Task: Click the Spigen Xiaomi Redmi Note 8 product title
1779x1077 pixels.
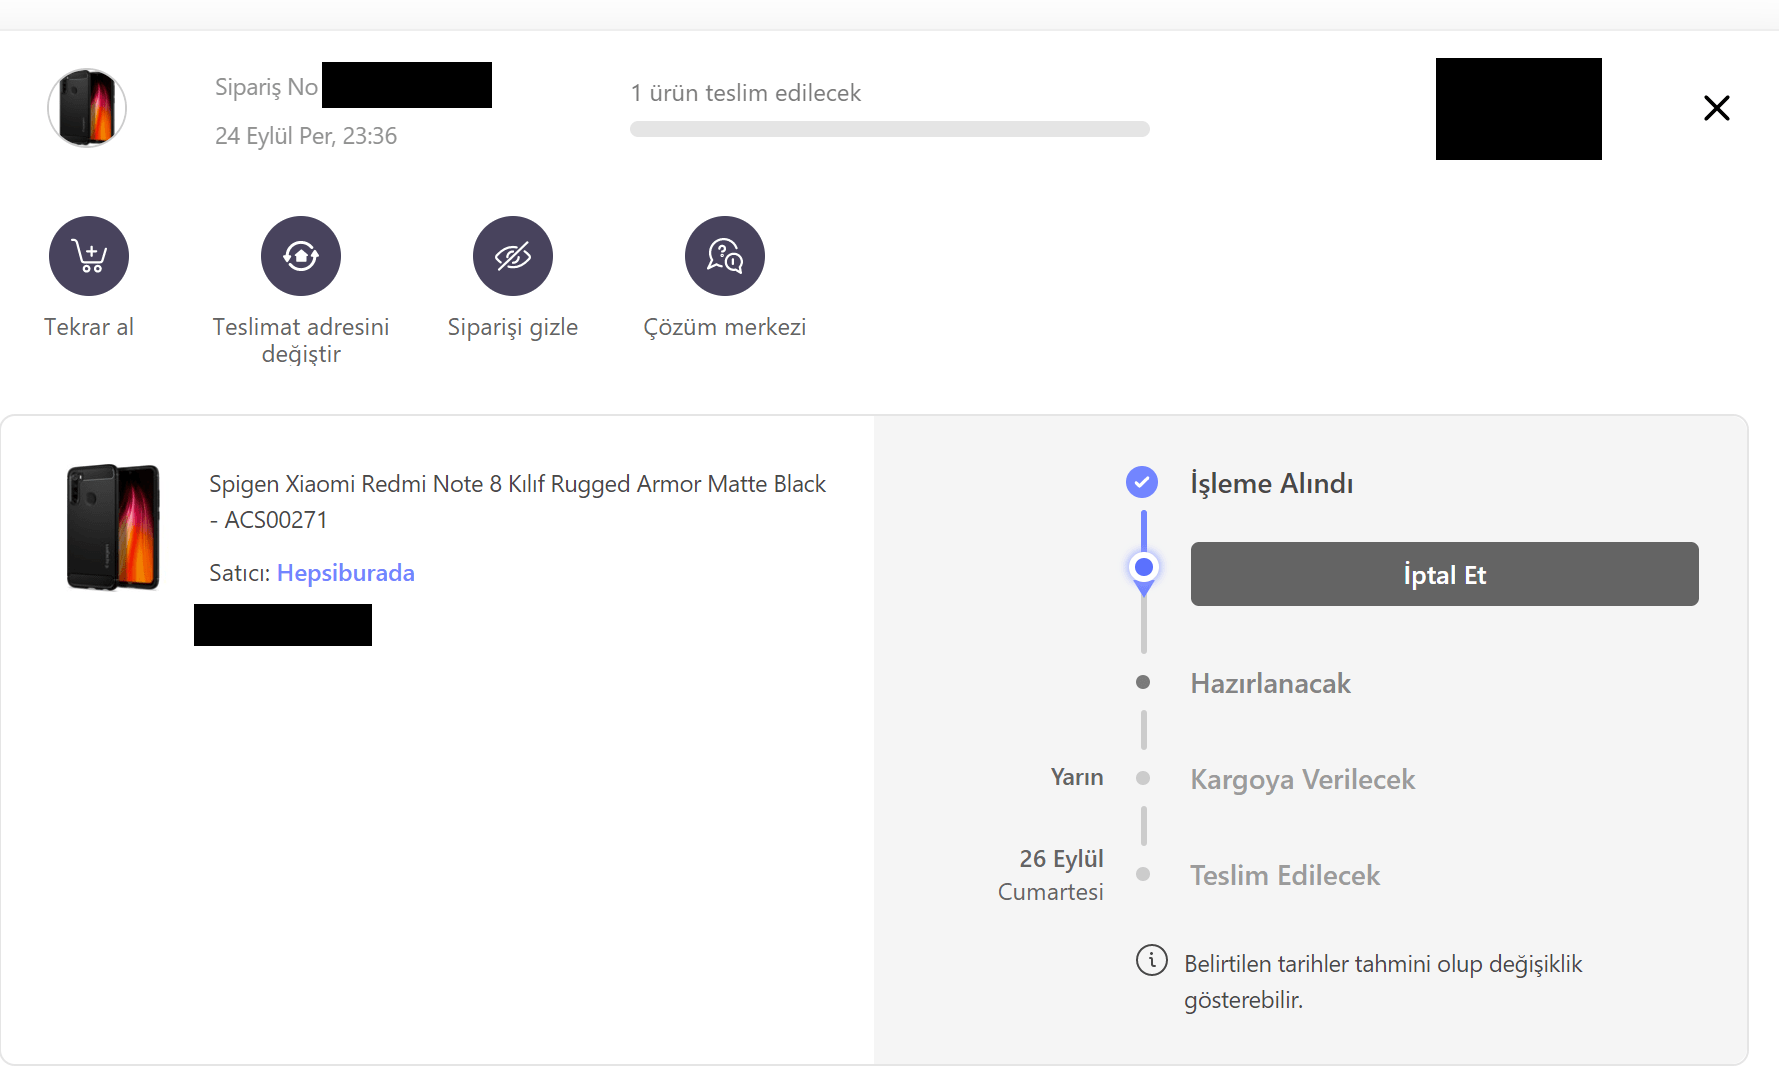Action: 517,502
